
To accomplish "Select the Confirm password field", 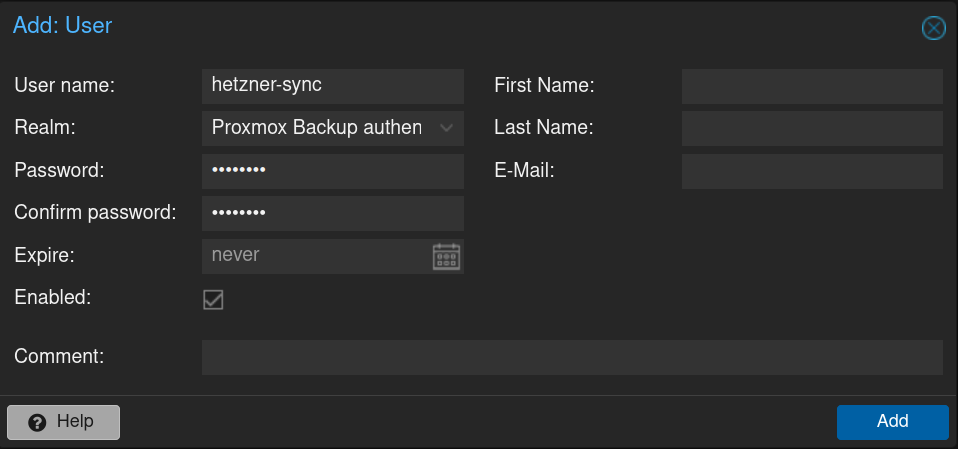I will point(332,213).
